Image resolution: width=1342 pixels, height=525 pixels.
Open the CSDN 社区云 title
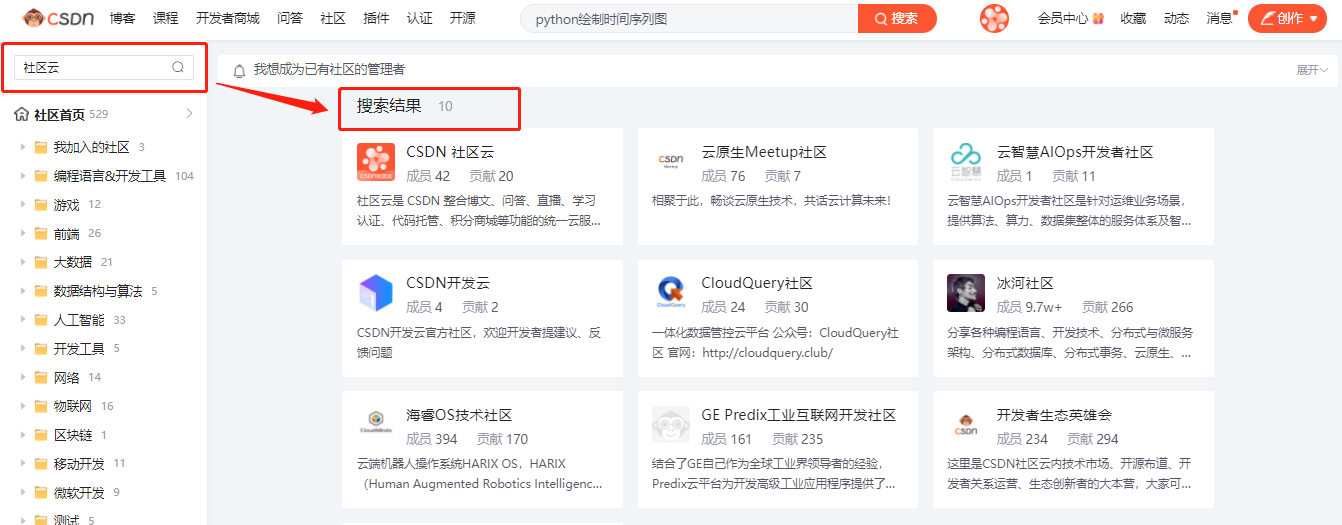[450, 152]
